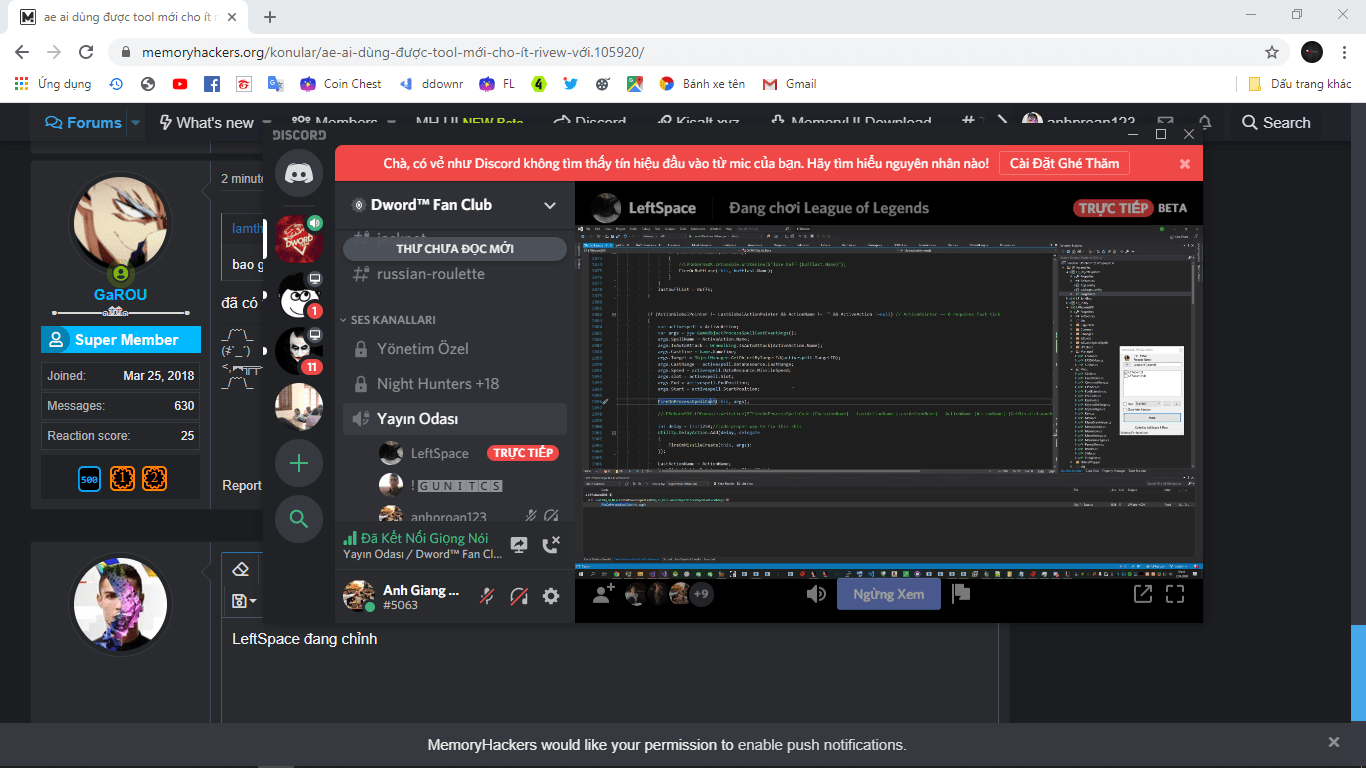Click Cài Đặt Ghé Thăm button
The width and height of the screenshot is (1366, 768).
1065,163
